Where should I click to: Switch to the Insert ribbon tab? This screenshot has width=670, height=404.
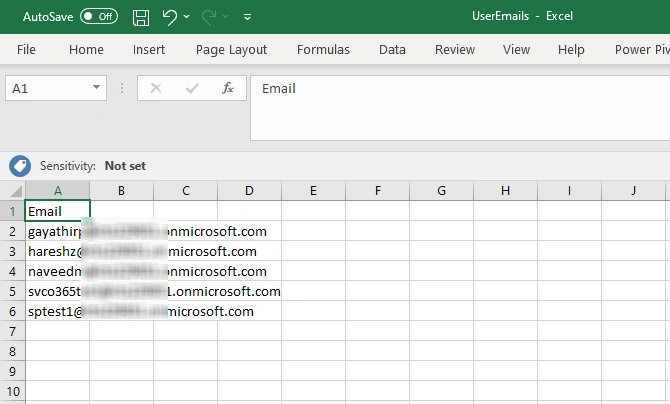click(x=149, y=50)
